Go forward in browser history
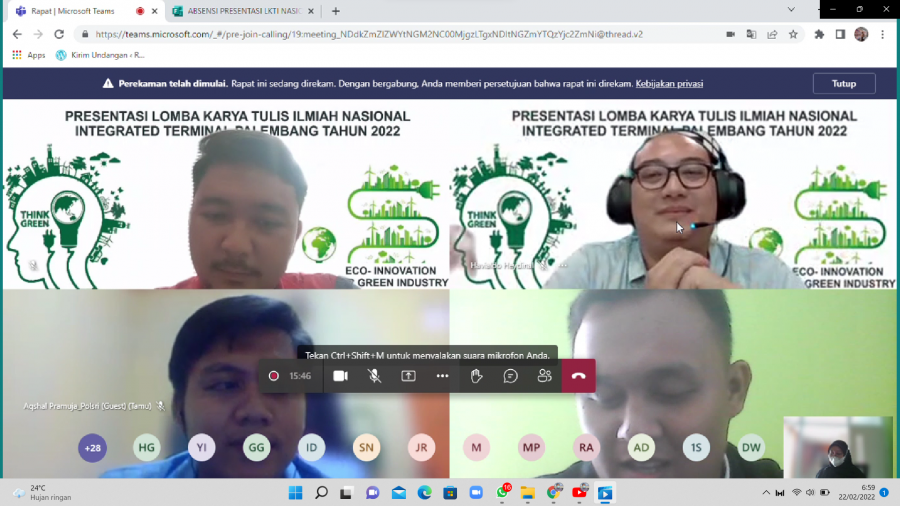The height and width of the screenshot is (506, 900). [38, 34]
